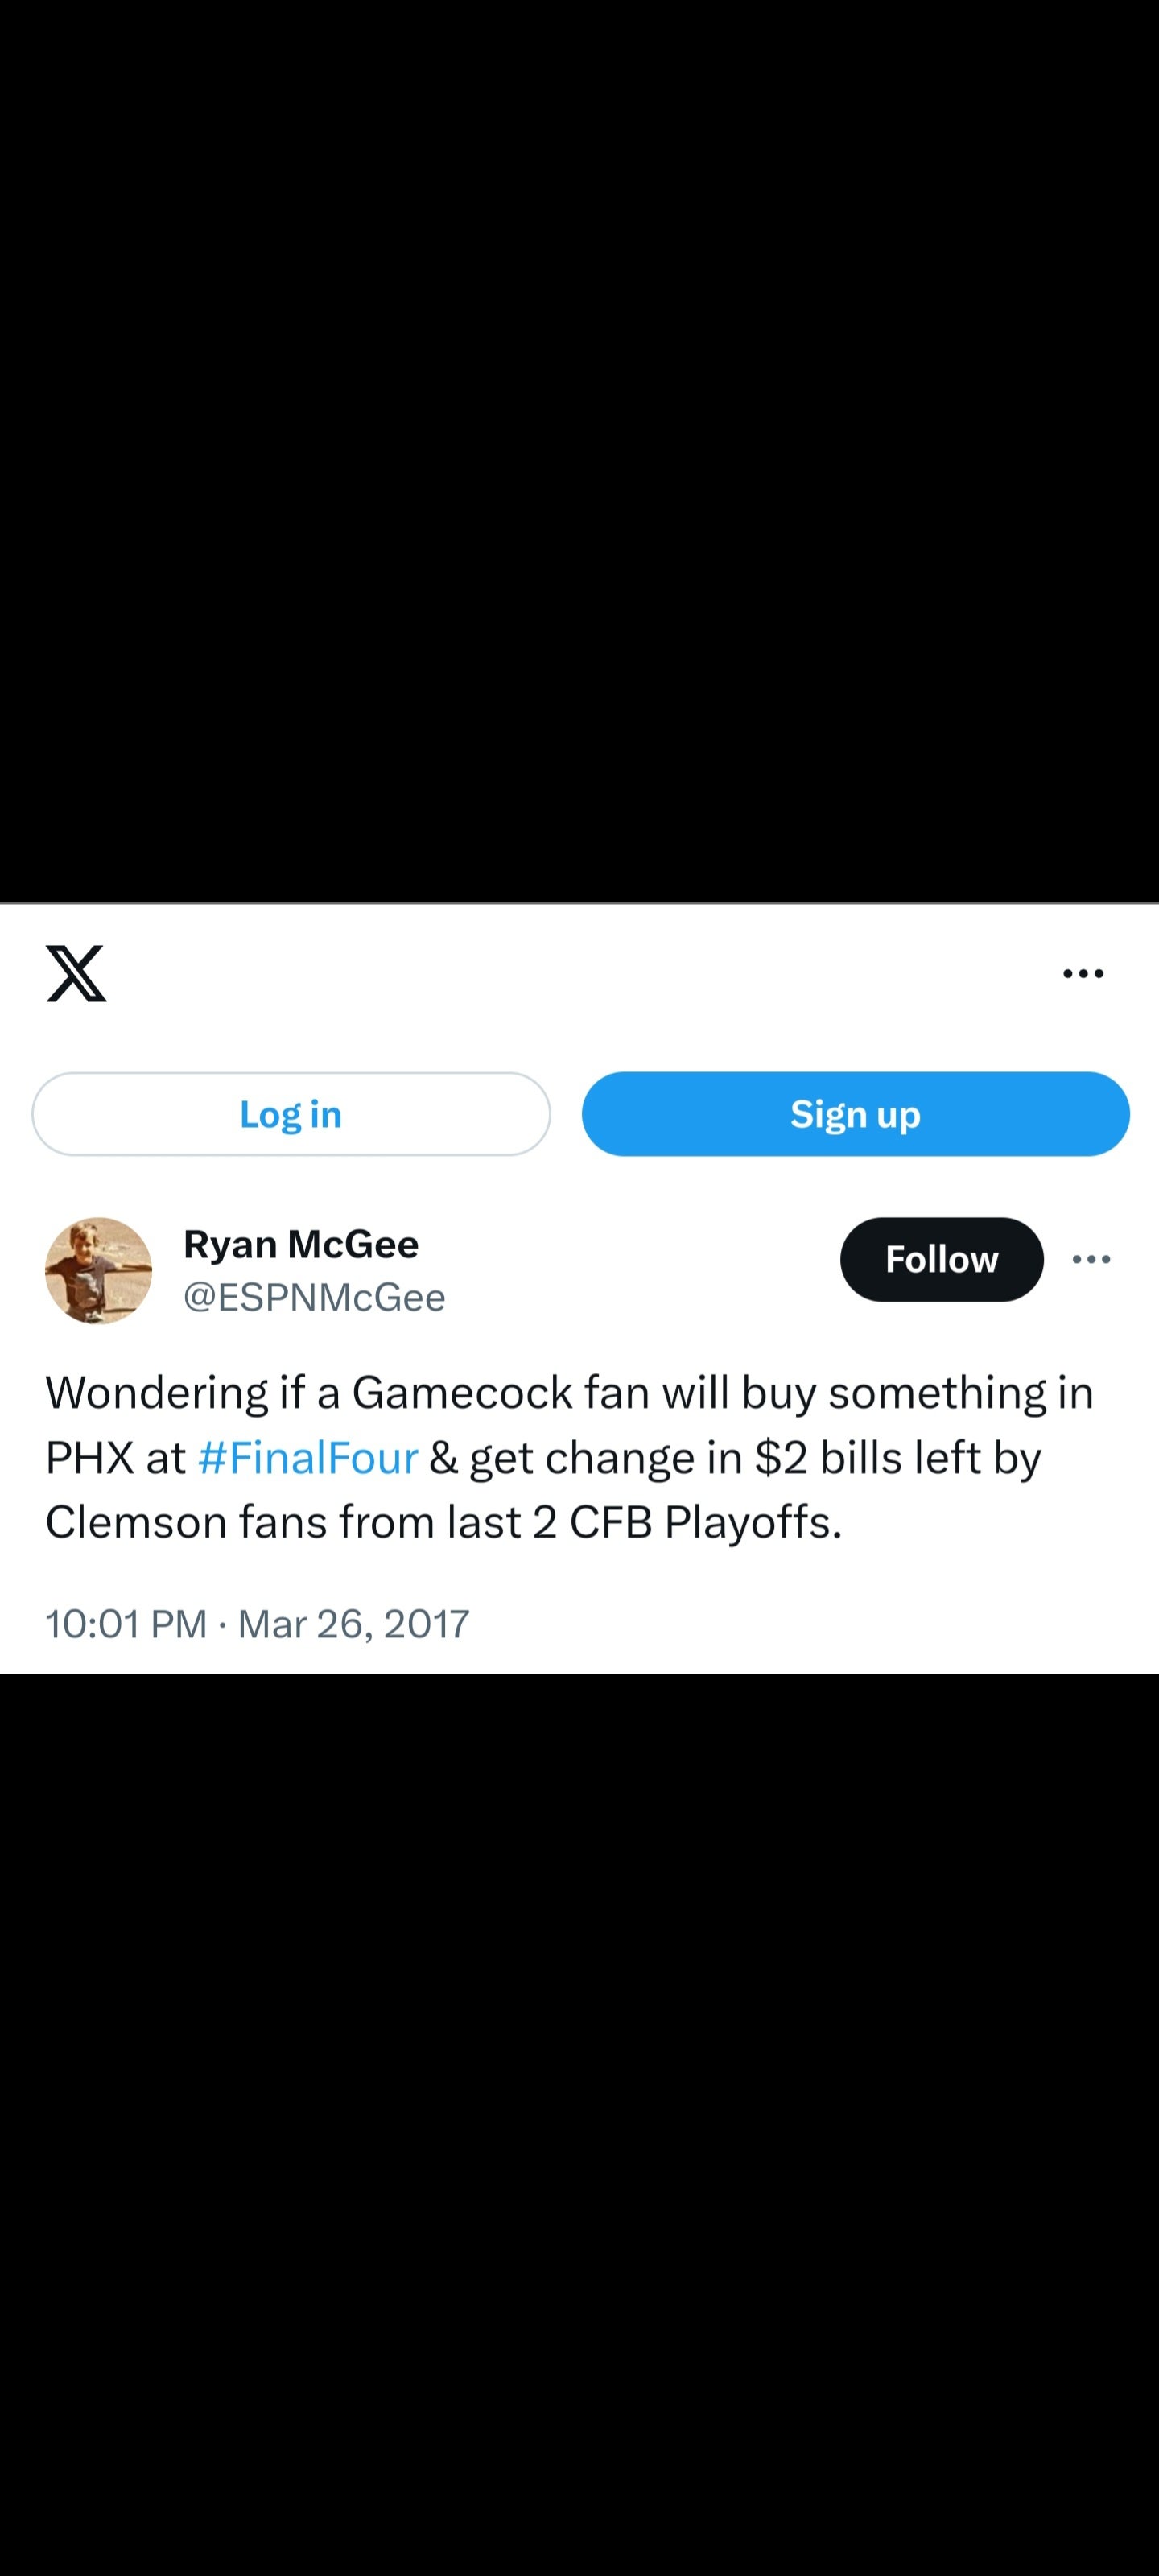Image resolution: width=1159 pixels, height=2576 pixels.
Task: Click the word "Wondering" in the tweet
Action: click(x=157, y=1393)
